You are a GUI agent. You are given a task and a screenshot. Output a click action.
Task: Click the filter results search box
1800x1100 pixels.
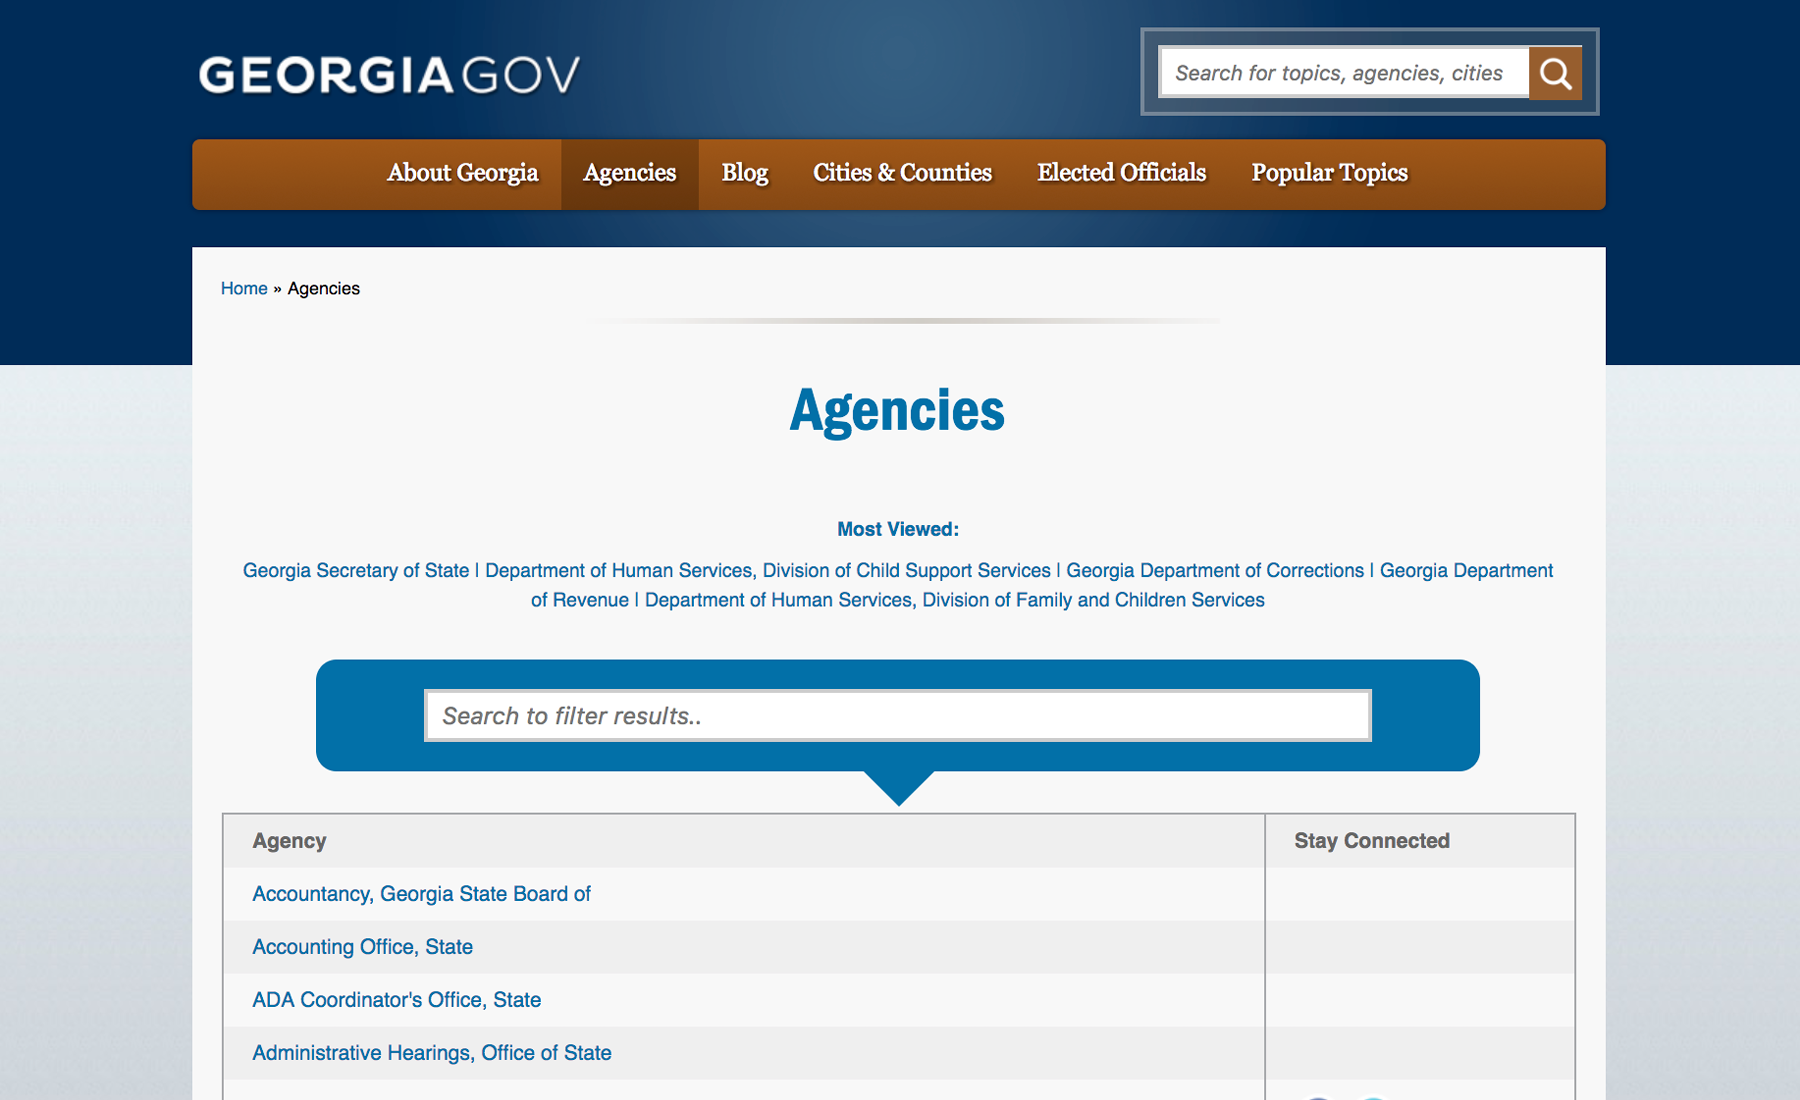897,715
